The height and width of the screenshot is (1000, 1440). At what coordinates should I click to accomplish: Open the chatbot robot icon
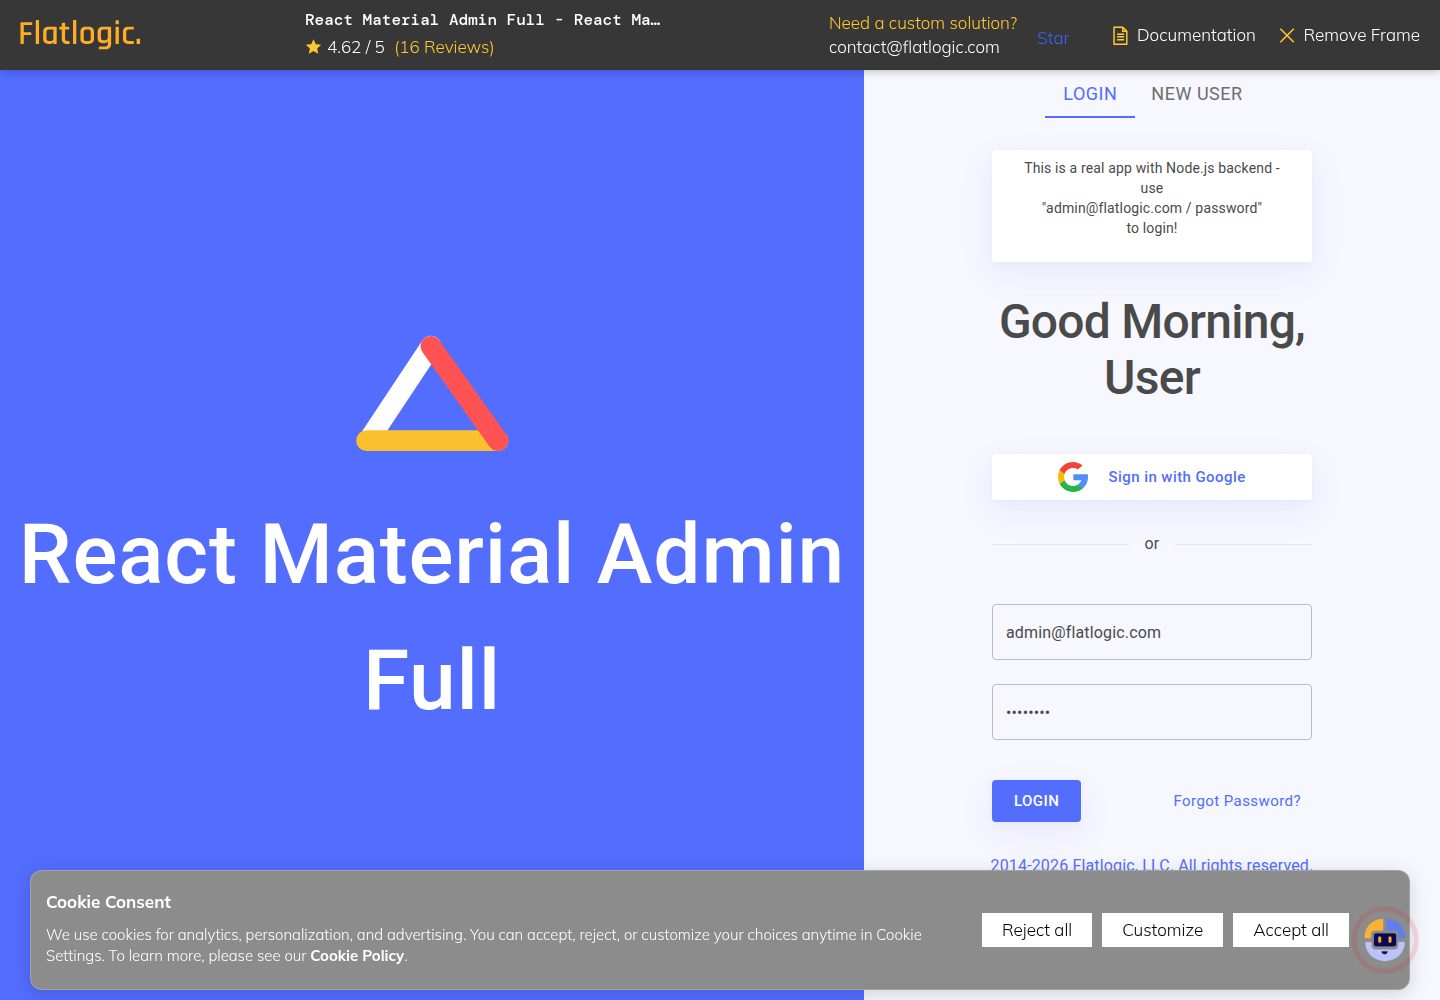click(1385, 939)
